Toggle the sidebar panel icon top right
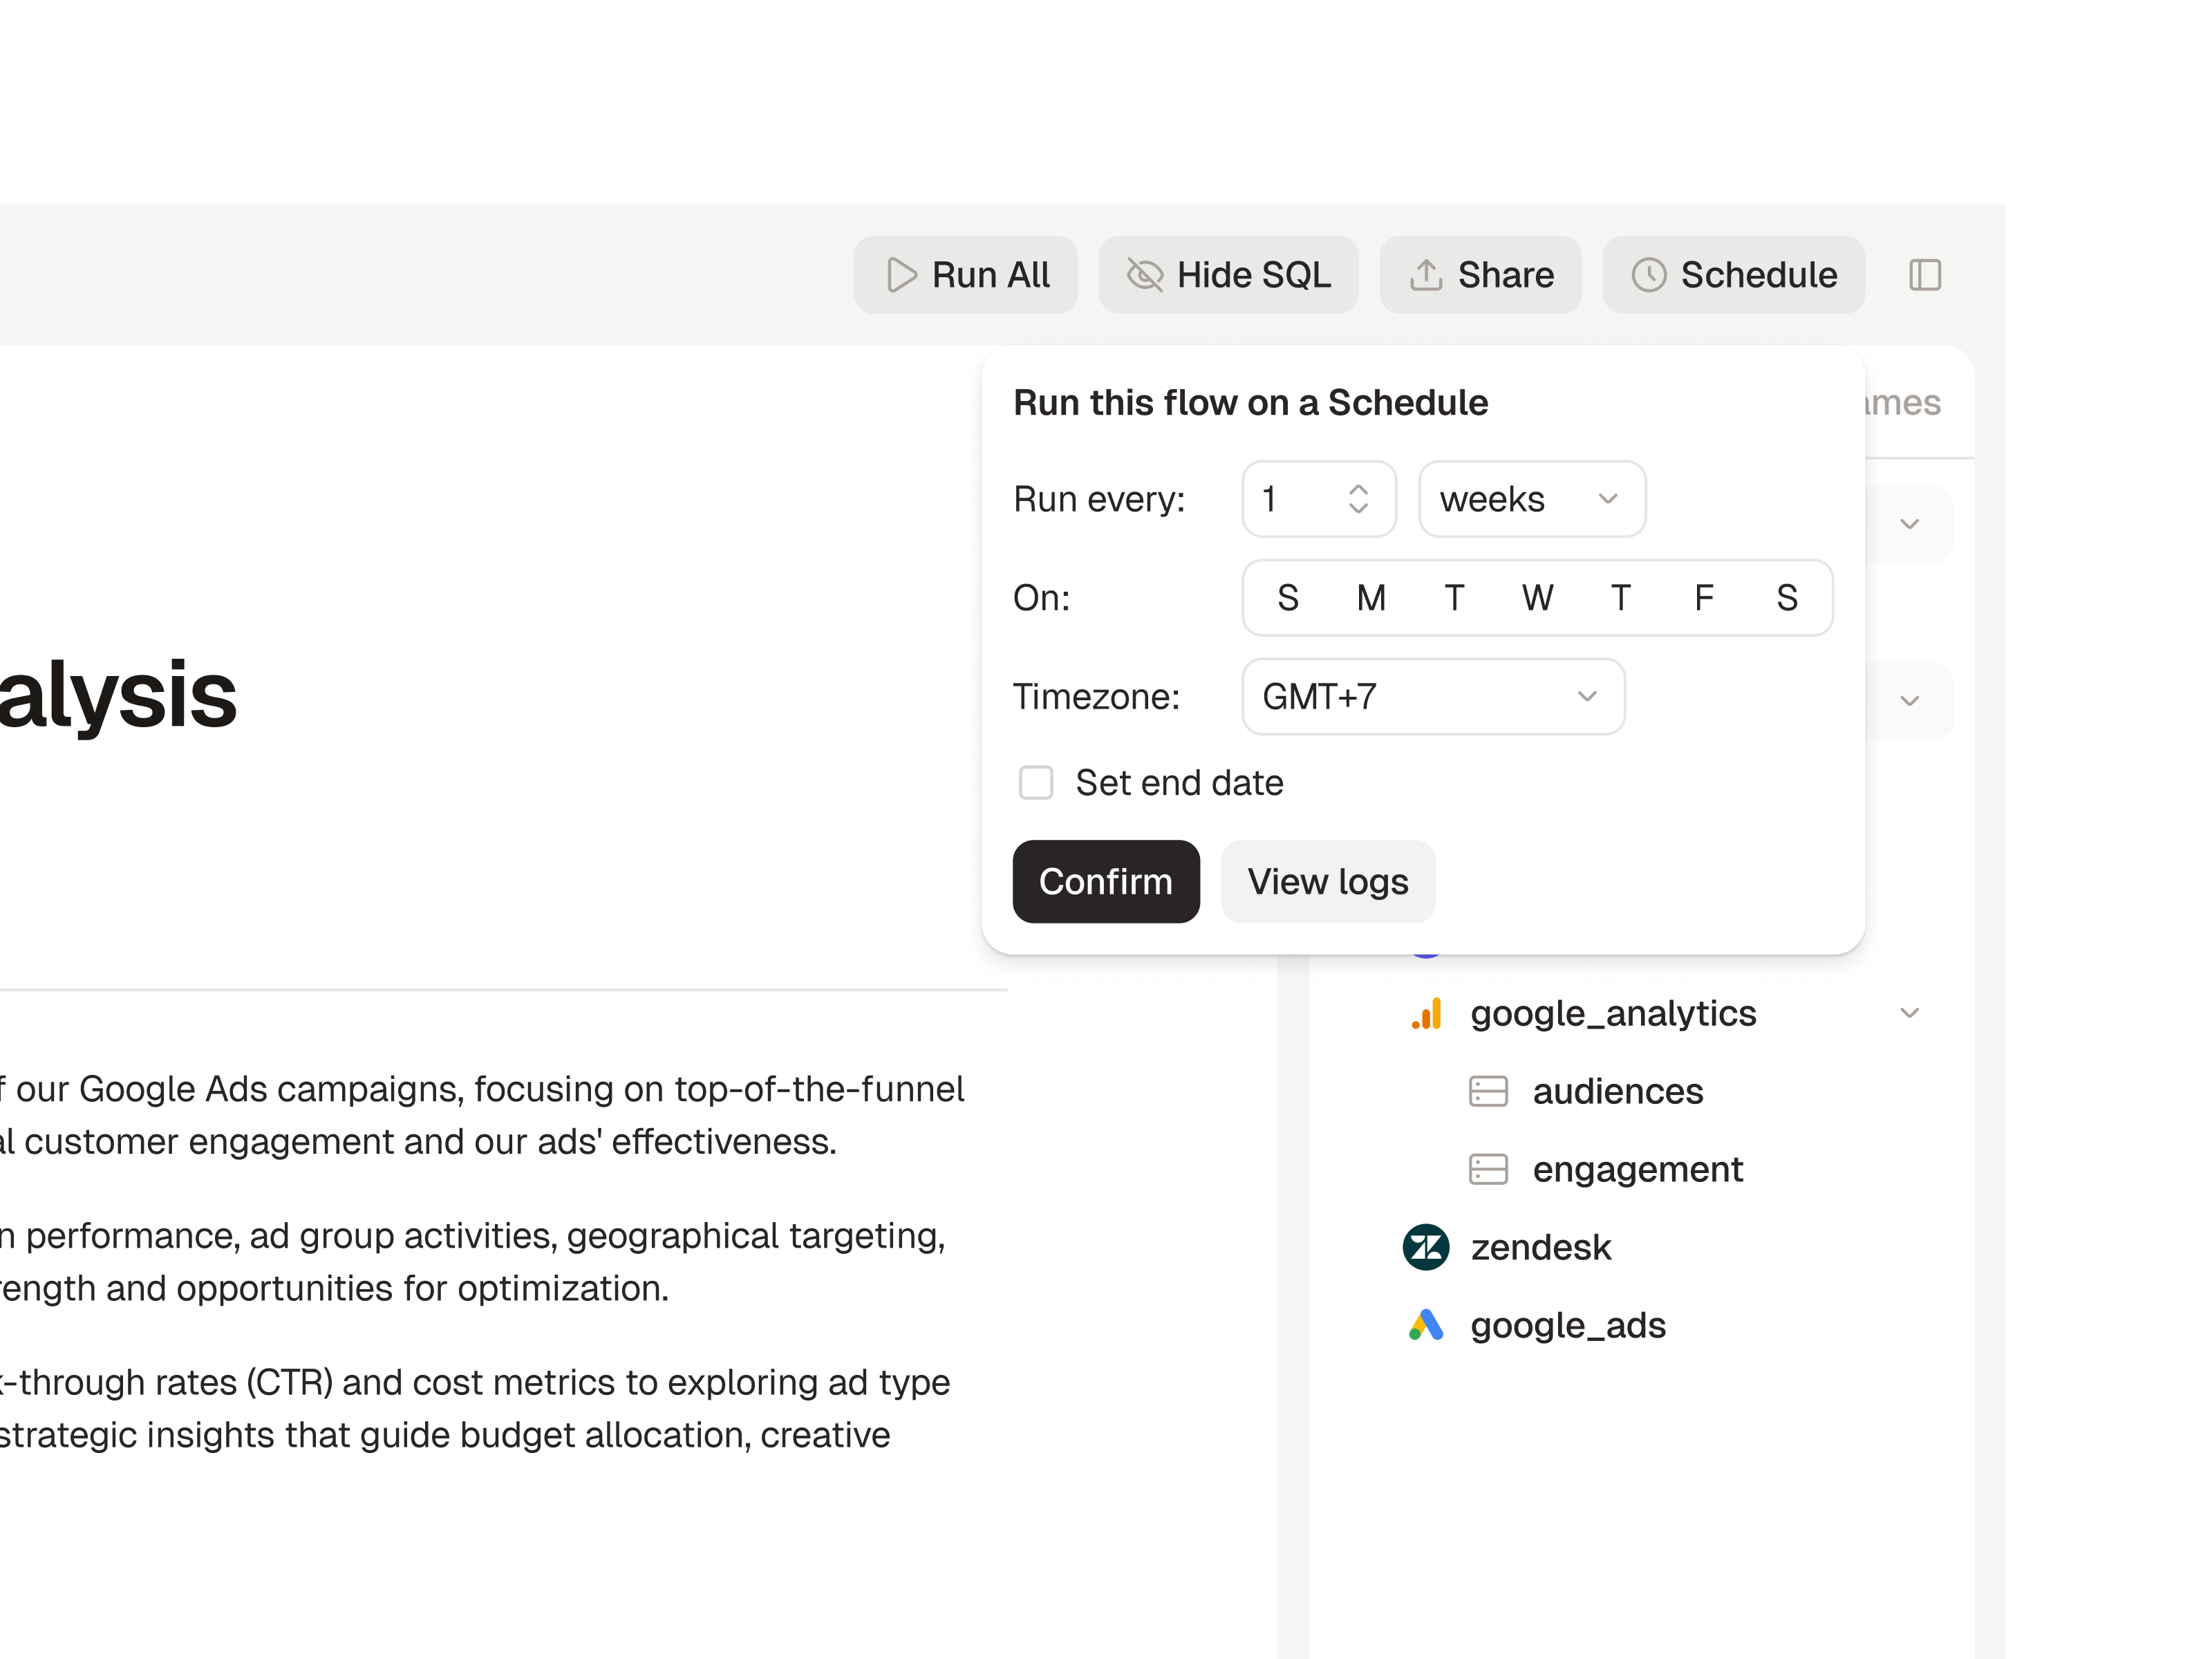Screen dimensions: 2212x1659 tap(1925, 274)
